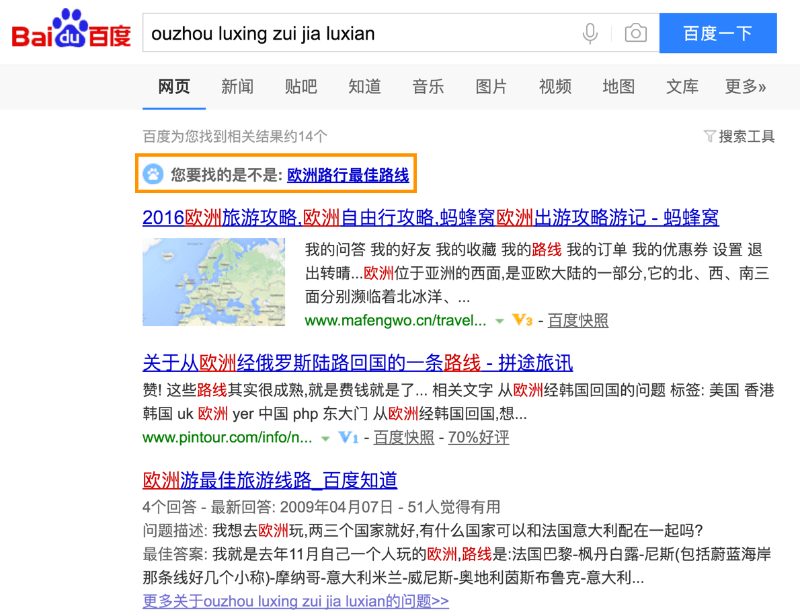Open image search via camera icon
The width and height of the screenshot is (800, 616).
(634, 32)
